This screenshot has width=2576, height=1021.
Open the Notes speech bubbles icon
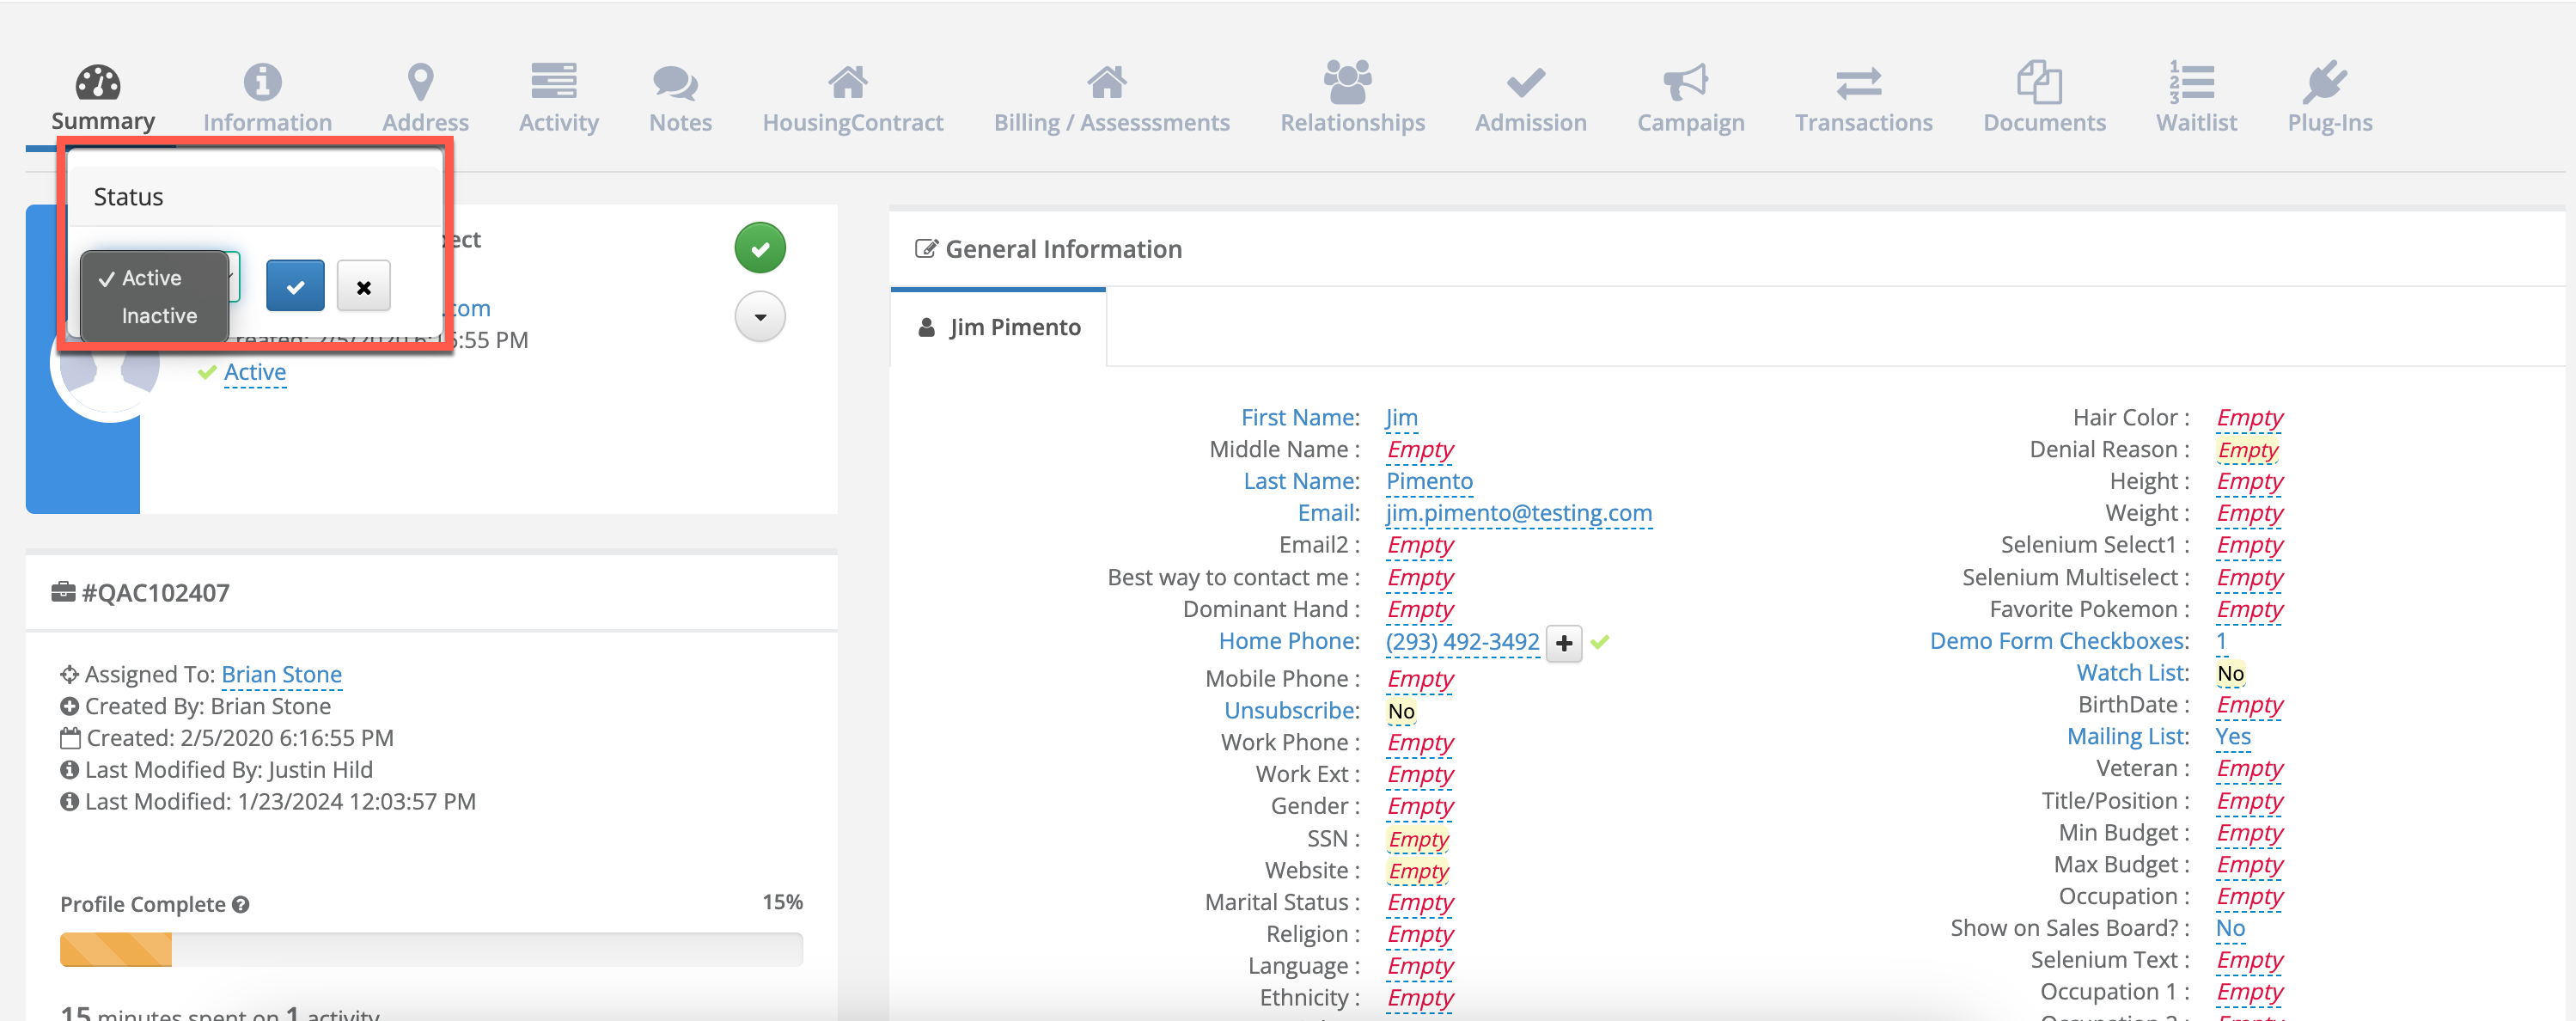(x=676, y=82)
